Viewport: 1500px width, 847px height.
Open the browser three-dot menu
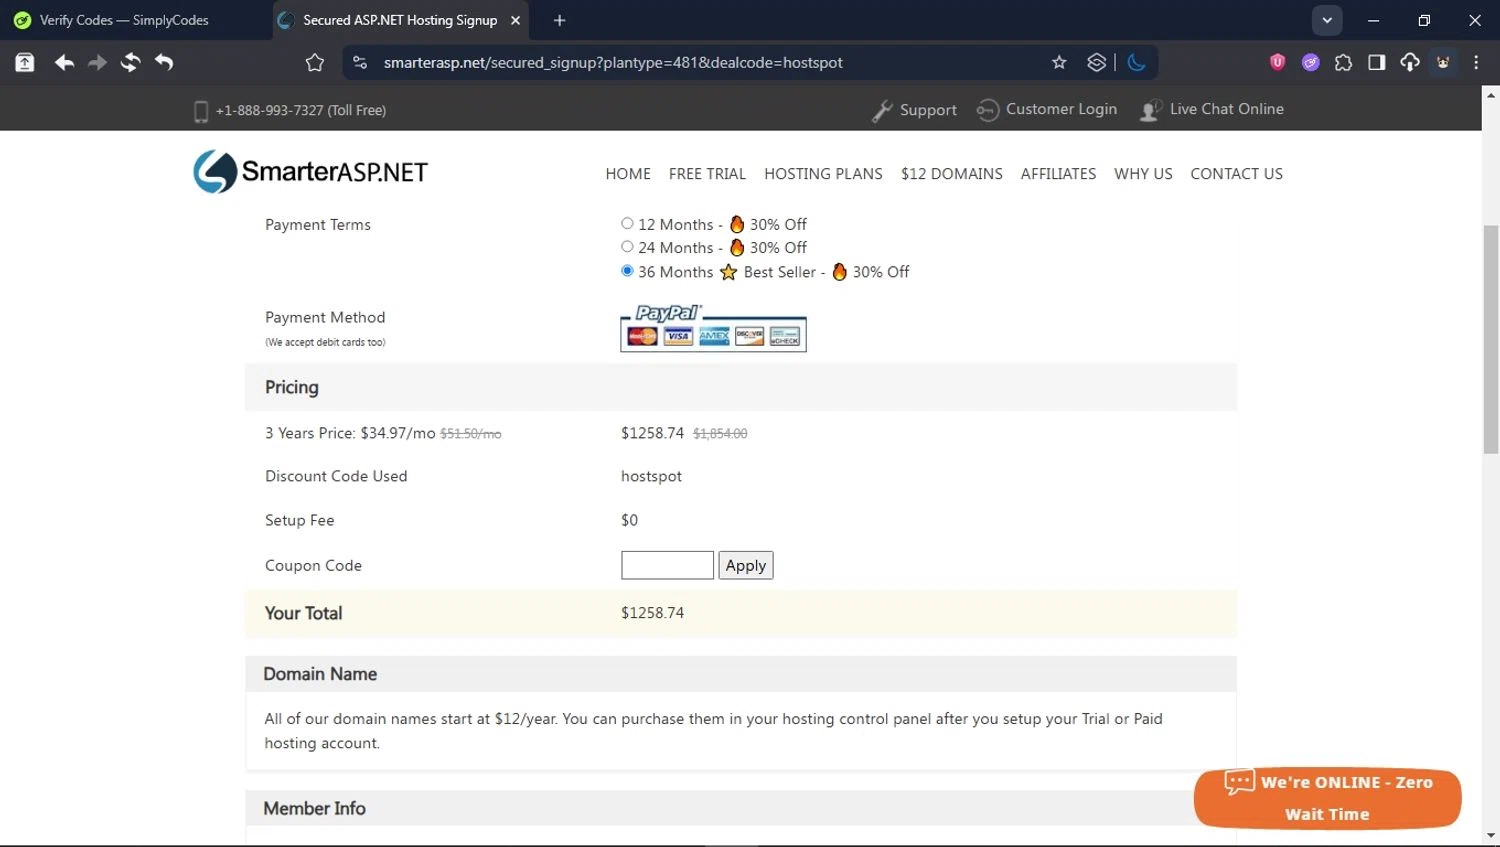(1476, 63)
